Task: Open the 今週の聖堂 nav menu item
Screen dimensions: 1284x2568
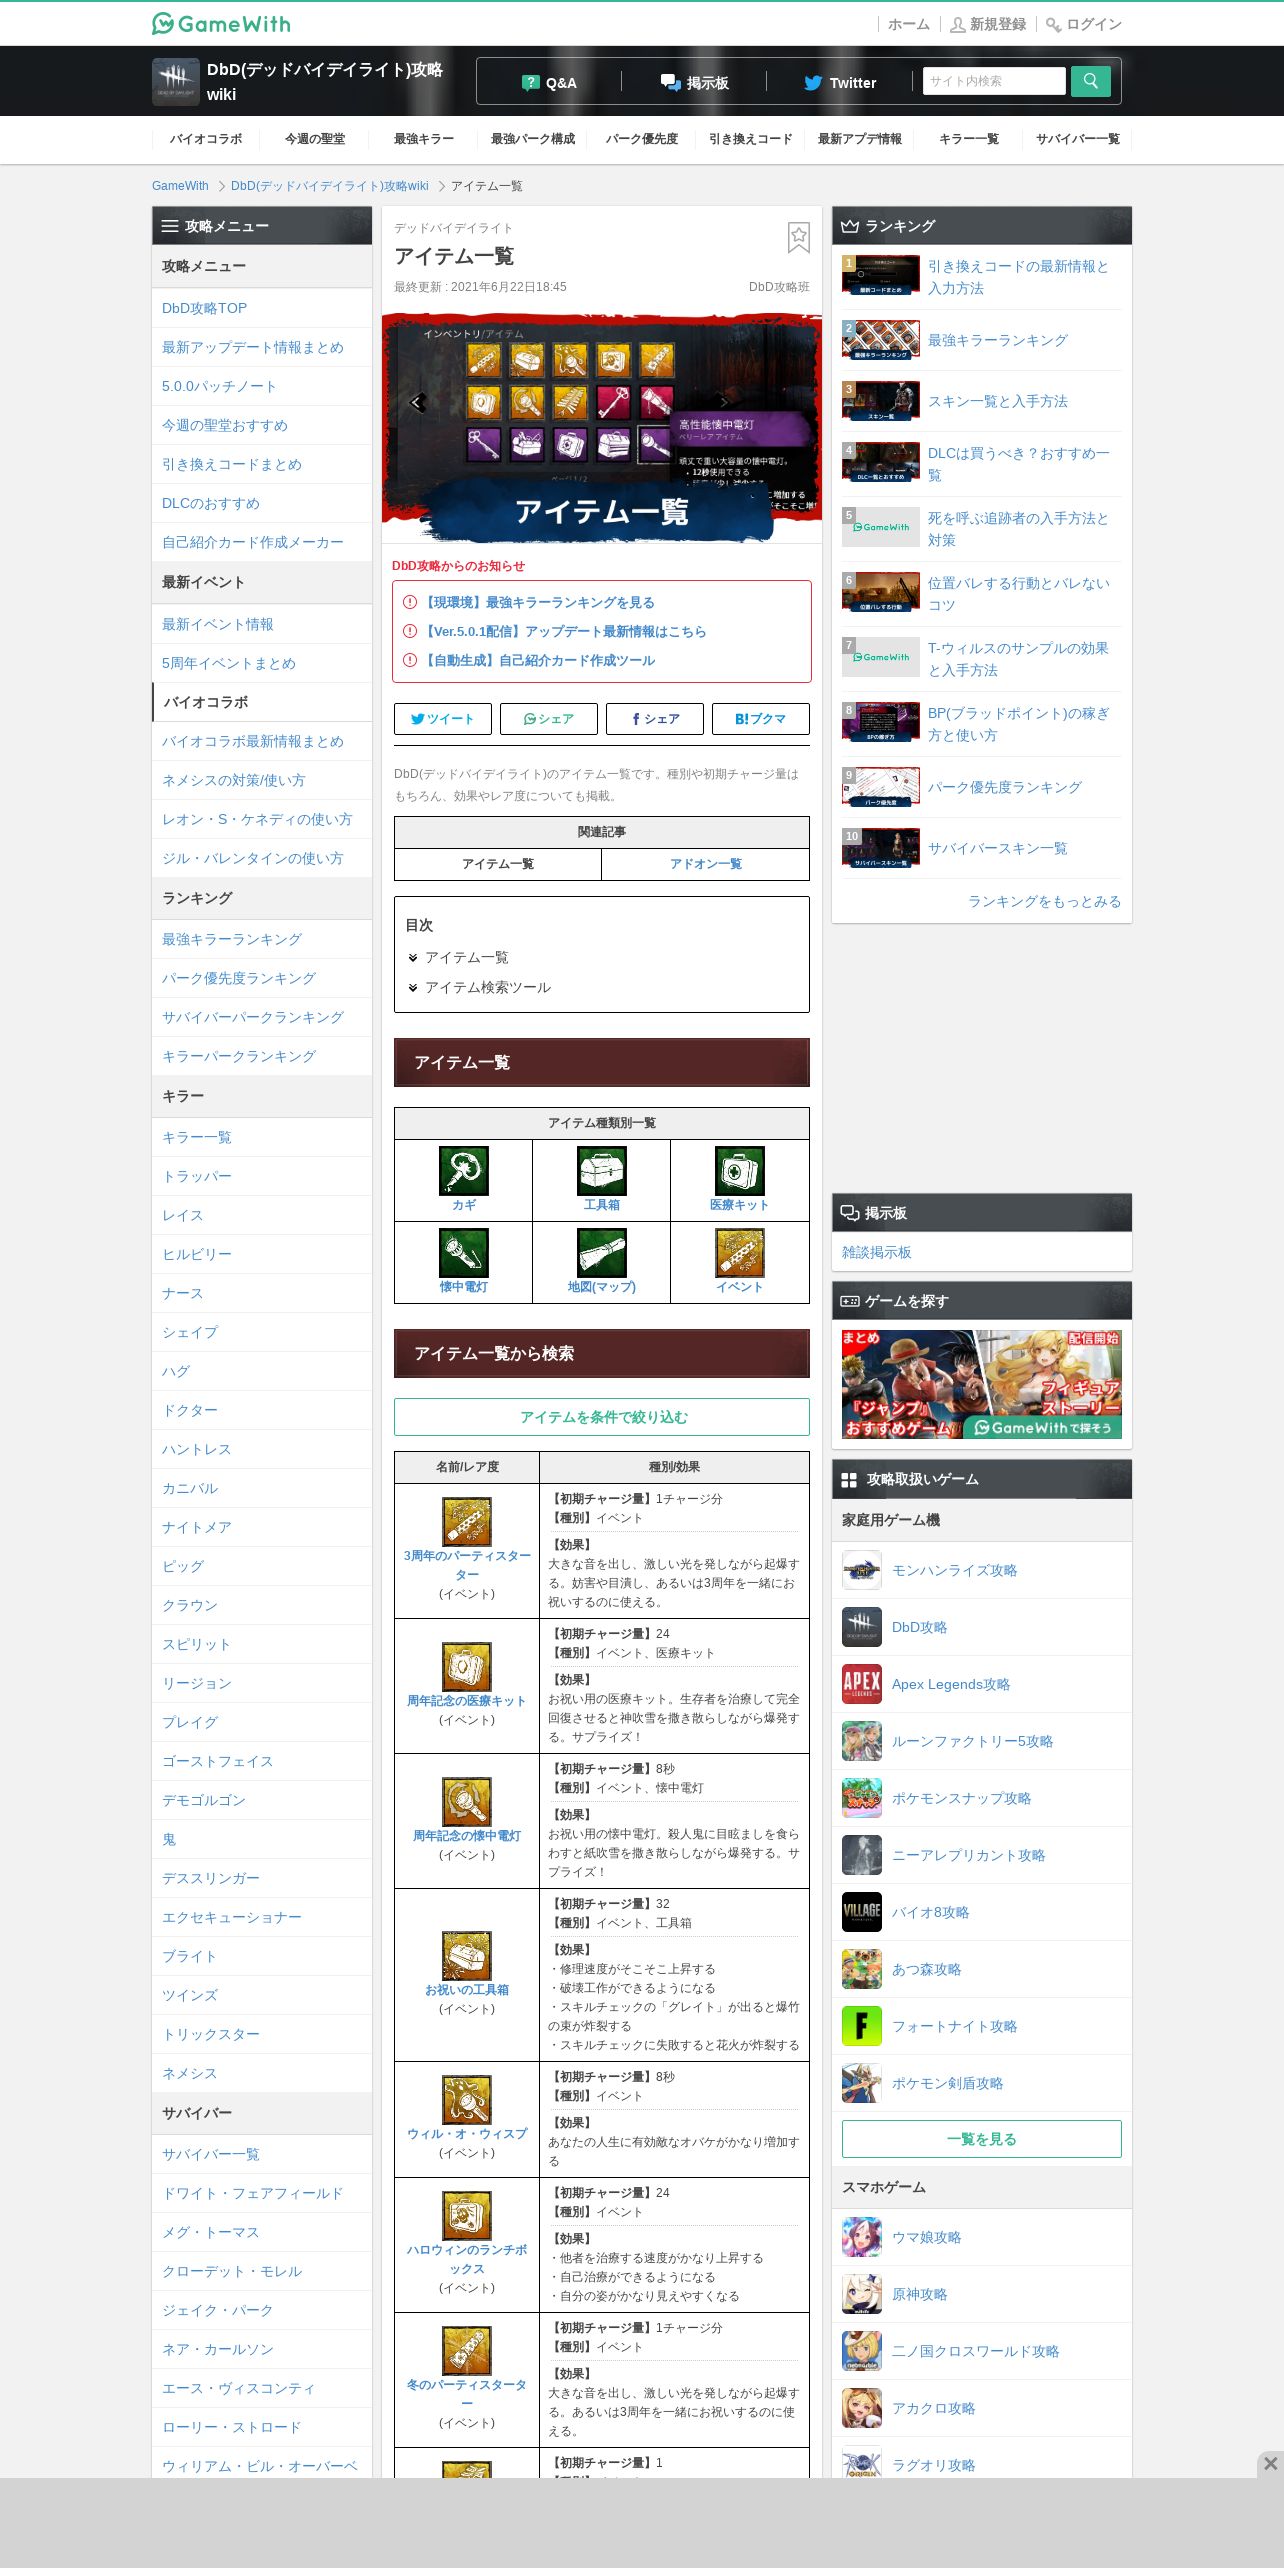Action: (x=315, y=139)
